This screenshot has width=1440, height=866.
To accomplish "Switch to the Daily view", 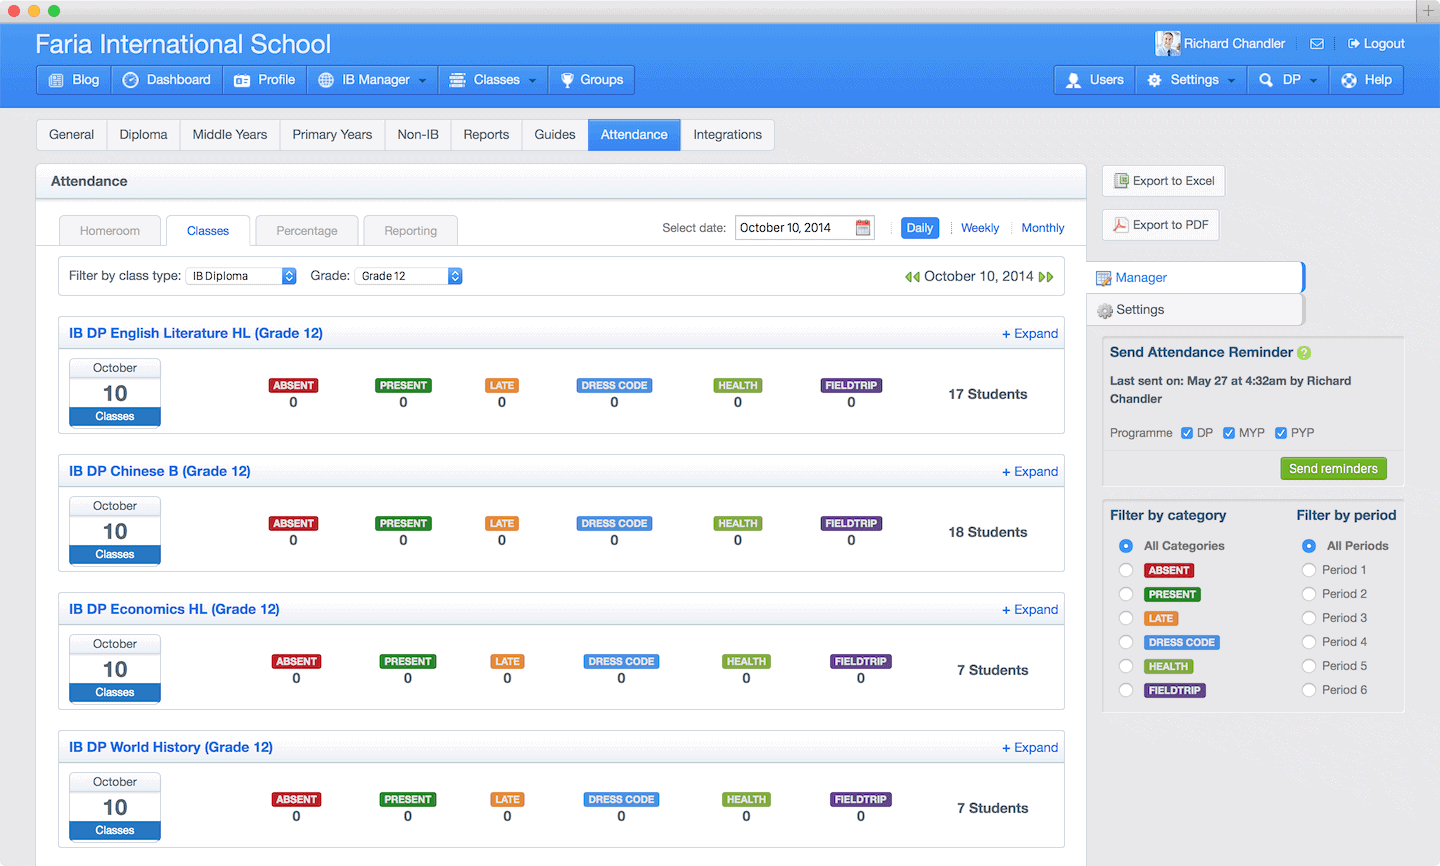I will pos(920,228).
